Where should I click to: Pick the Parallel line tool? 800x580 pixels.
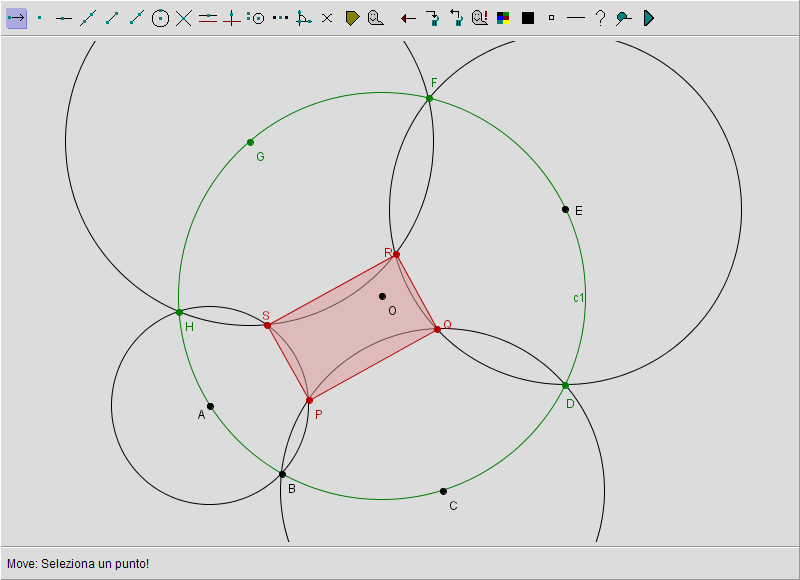[x=208, y=18]
